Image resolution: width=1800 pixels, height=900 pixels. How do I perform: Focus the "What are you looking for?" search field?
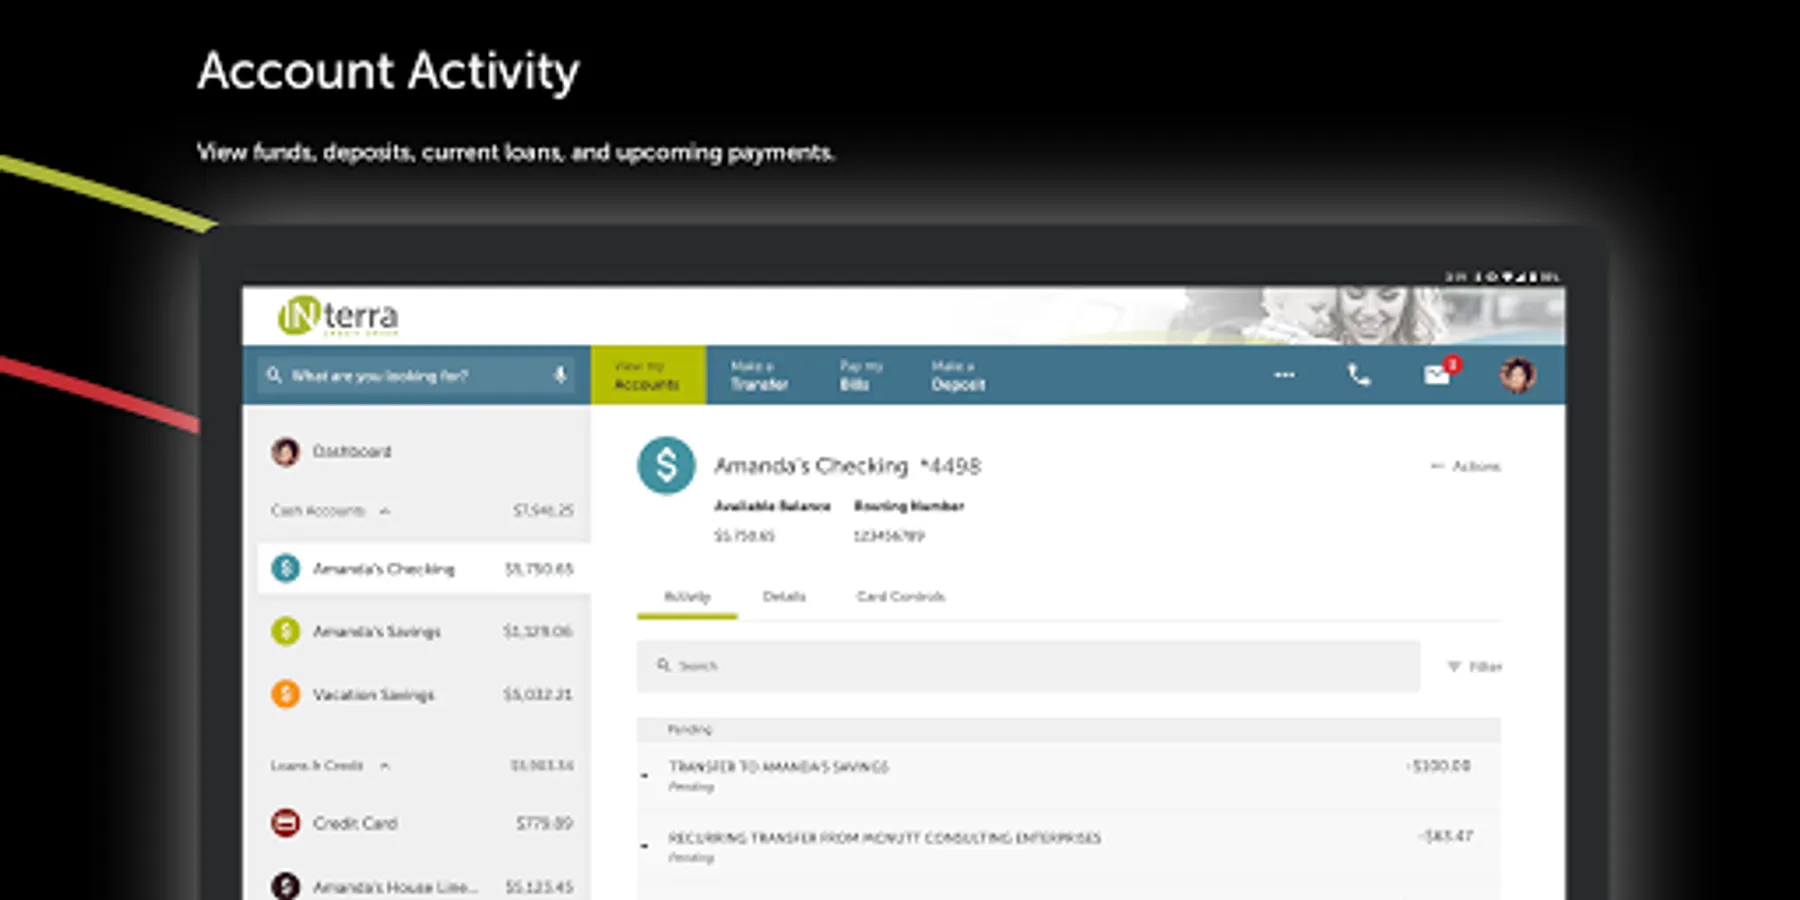coord(416,375)
